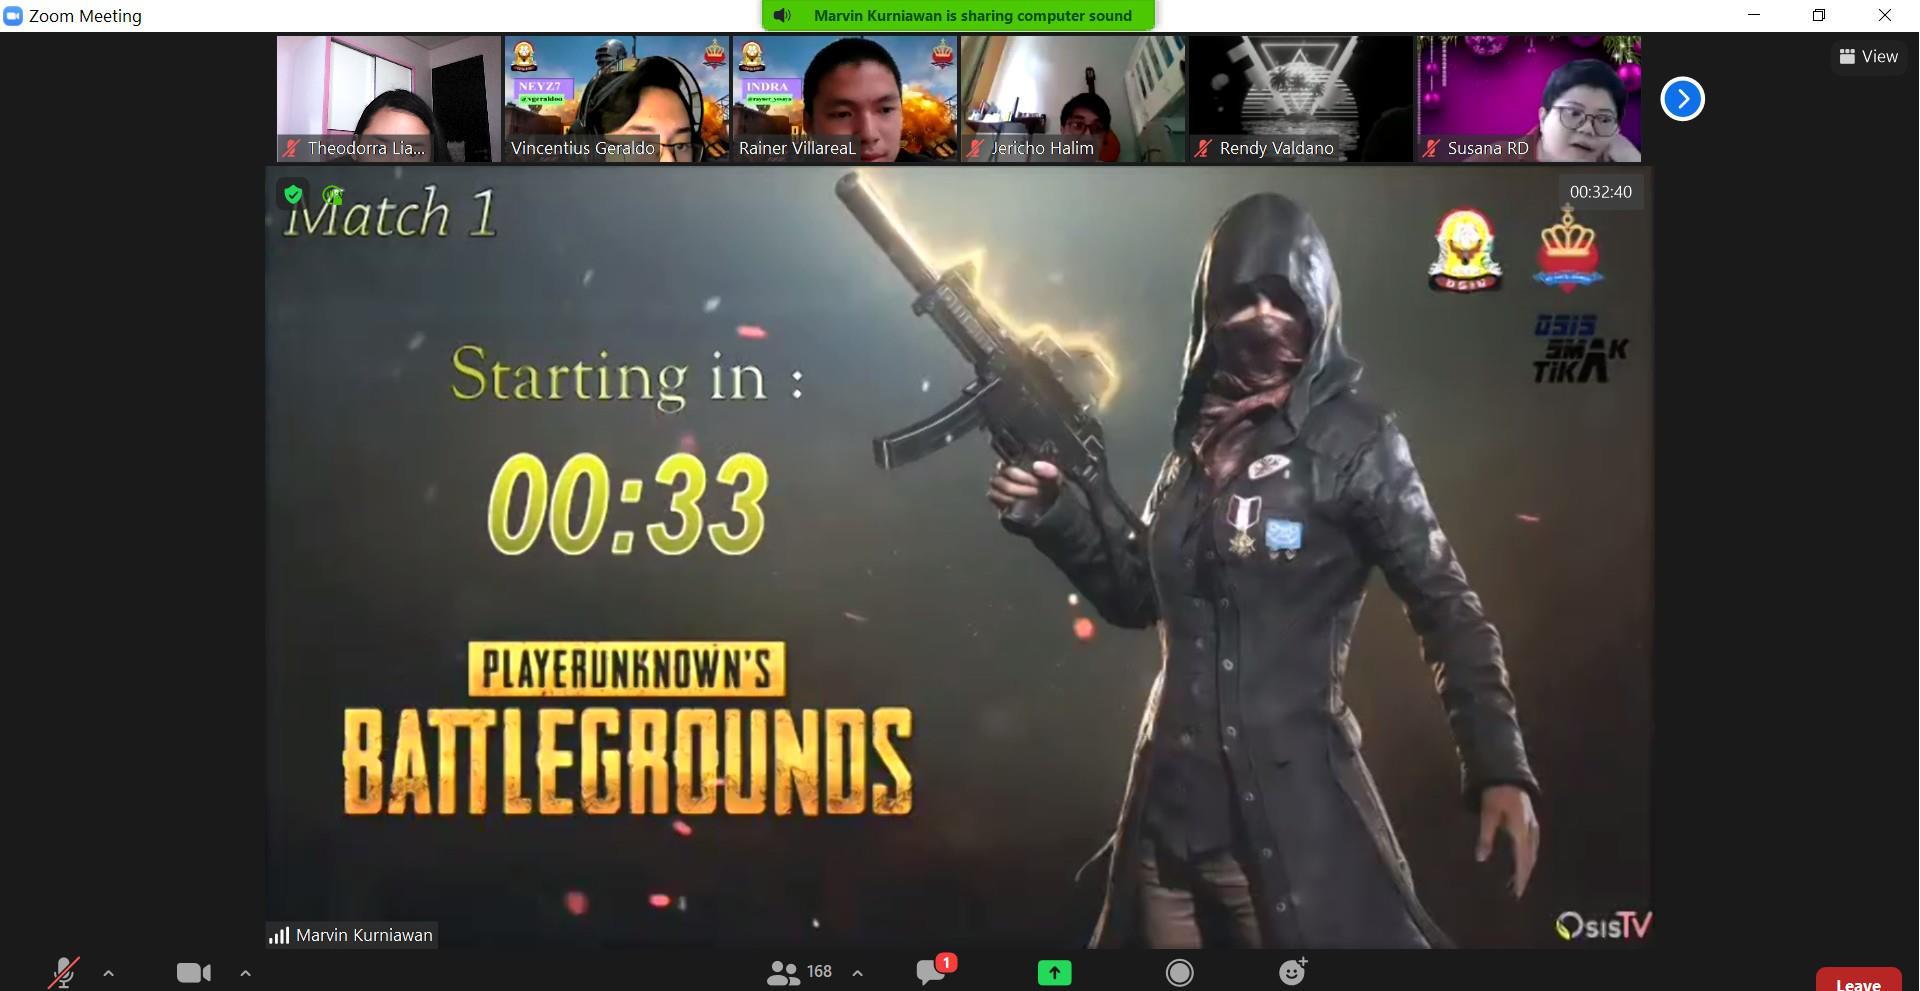1920x991 pixels.
Task: Click Marvin Kurniawan name label with signal bars
Action: 352,935
